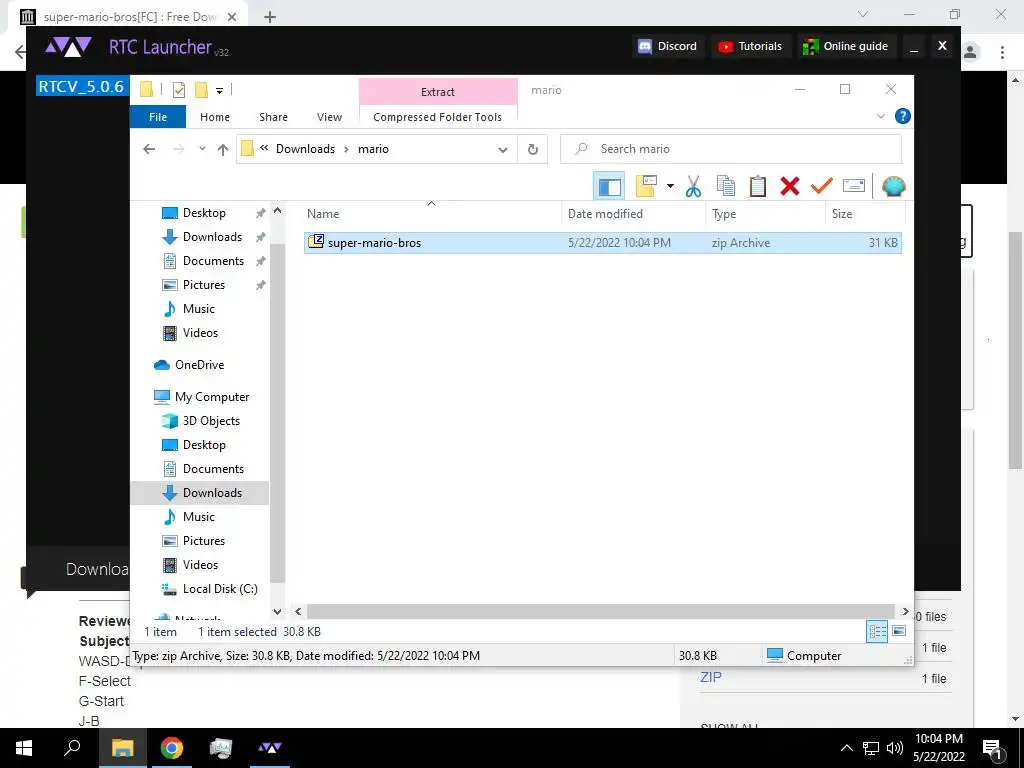Image resolution: width=1024 pixels, height=768 pixels.
Task: Open Music under Quick access
Action: click(x=199, y=309)
